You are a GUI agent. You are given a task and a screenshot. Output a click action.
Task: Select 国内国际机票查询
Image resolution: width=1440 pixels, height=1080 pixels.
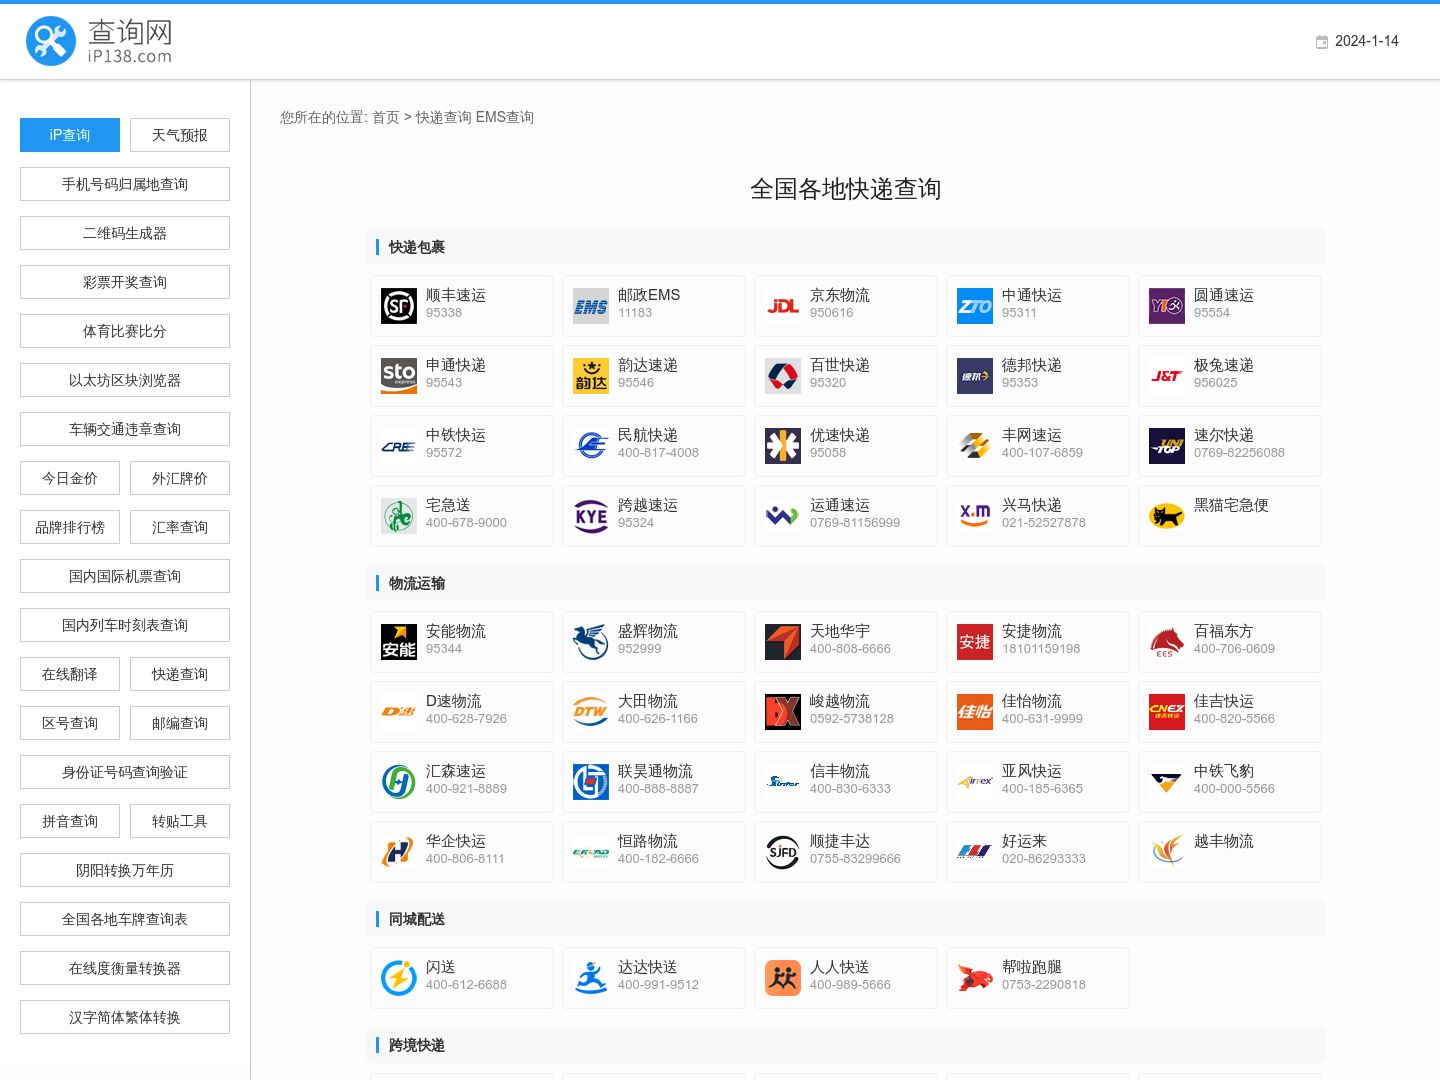[125, 576]
